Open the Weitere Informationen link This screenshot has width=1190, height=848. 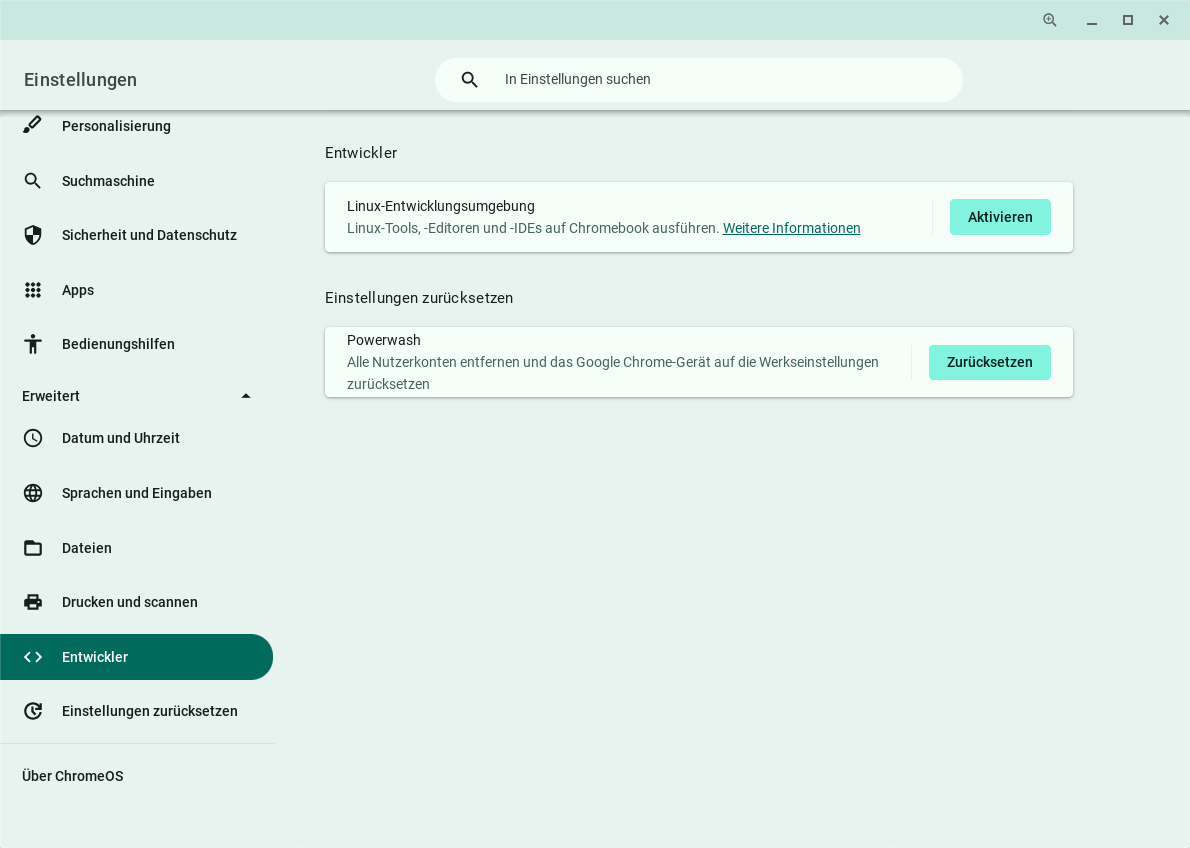792,228
